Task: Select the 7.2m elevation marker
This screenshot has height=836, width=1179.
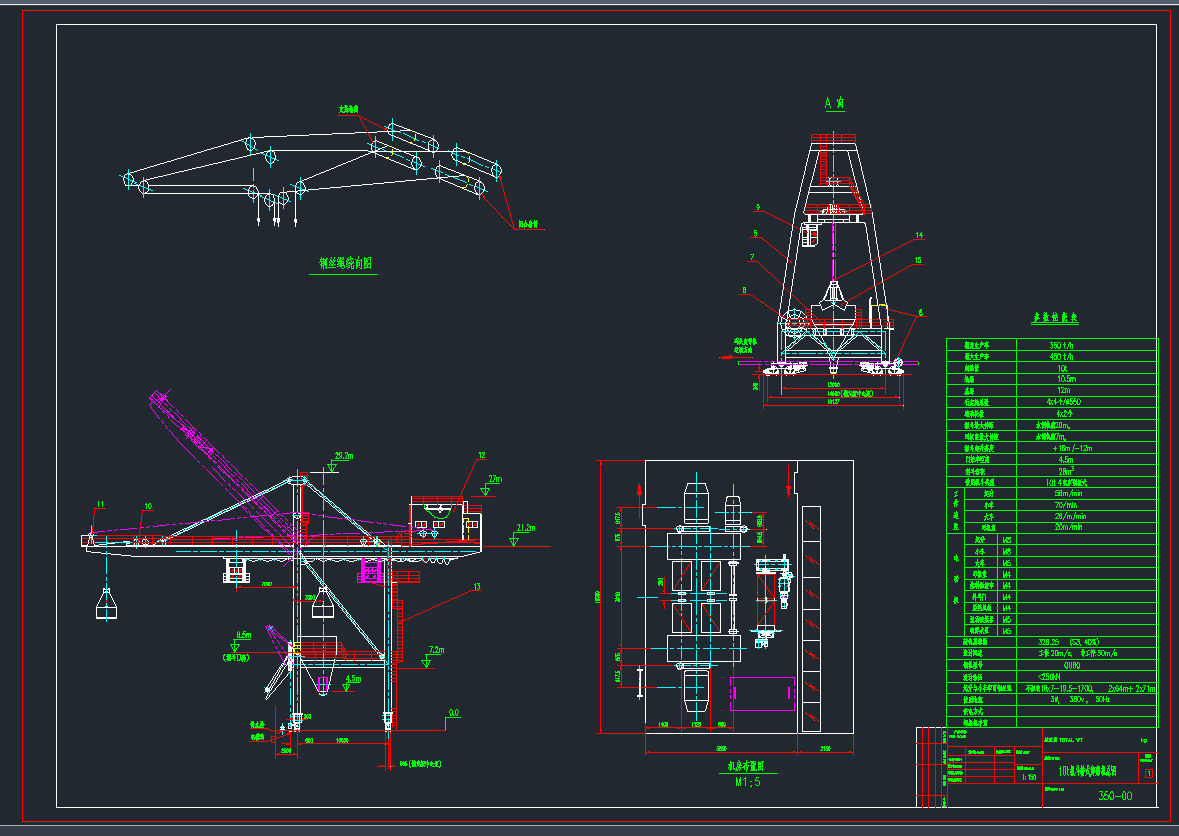Action: pos(435,650)
